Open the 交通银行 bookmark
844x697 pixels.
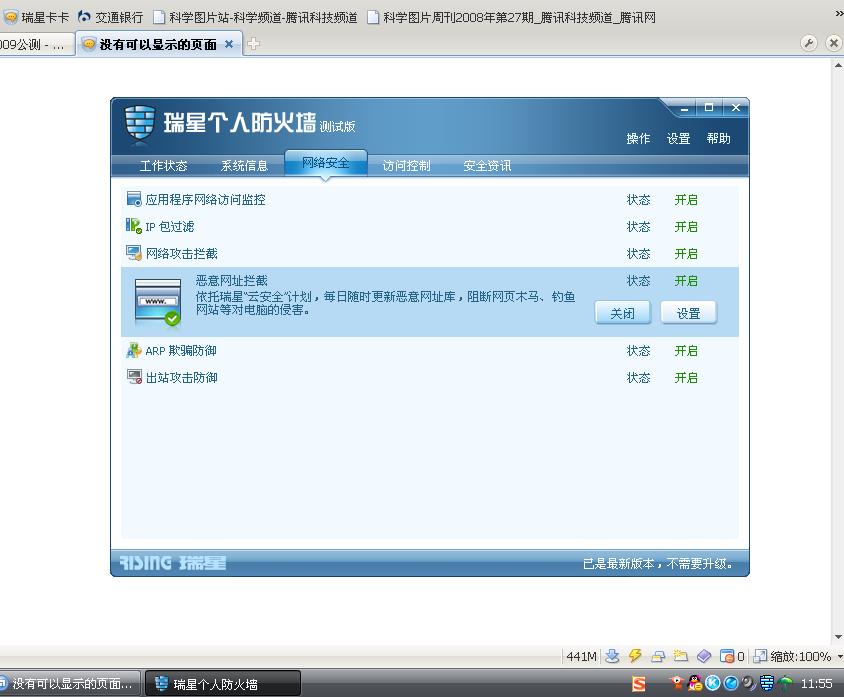[111, 17]
